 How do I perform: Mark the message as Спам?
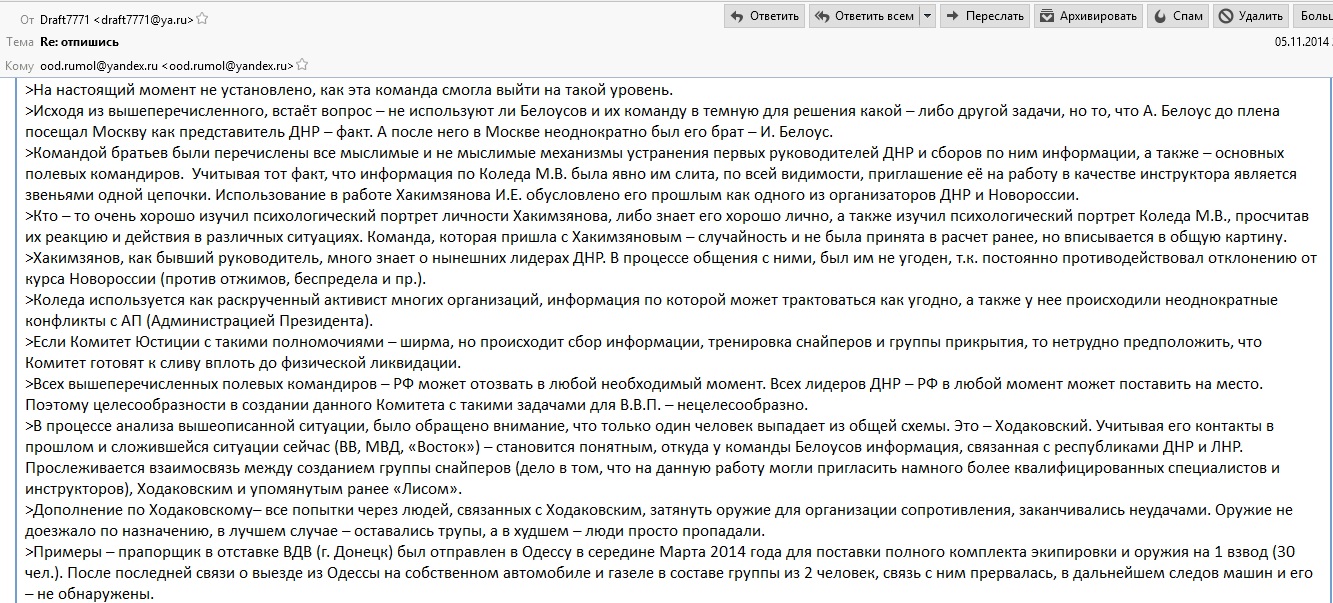[x=1178, y=16]
